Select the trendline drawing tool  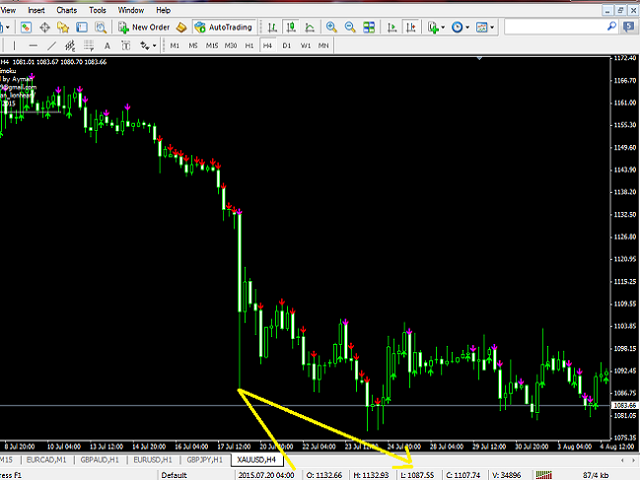coord(51,46)
